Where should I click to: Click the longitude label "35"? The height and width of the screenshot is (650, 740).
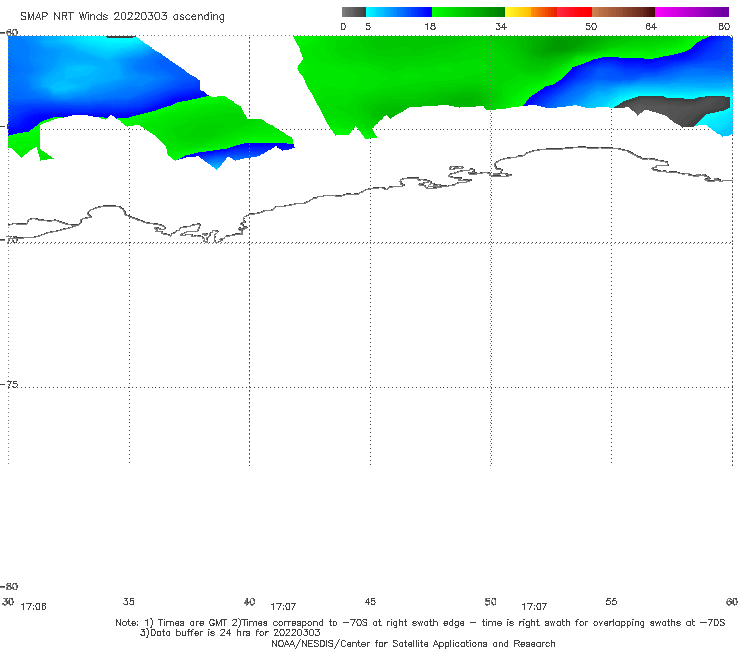pyautogui.click(x=129, y=601)
